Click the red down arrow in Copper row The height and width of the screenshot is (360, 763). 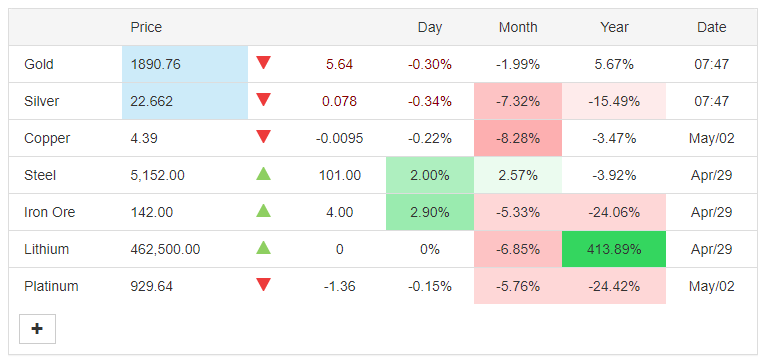(263, 137)
